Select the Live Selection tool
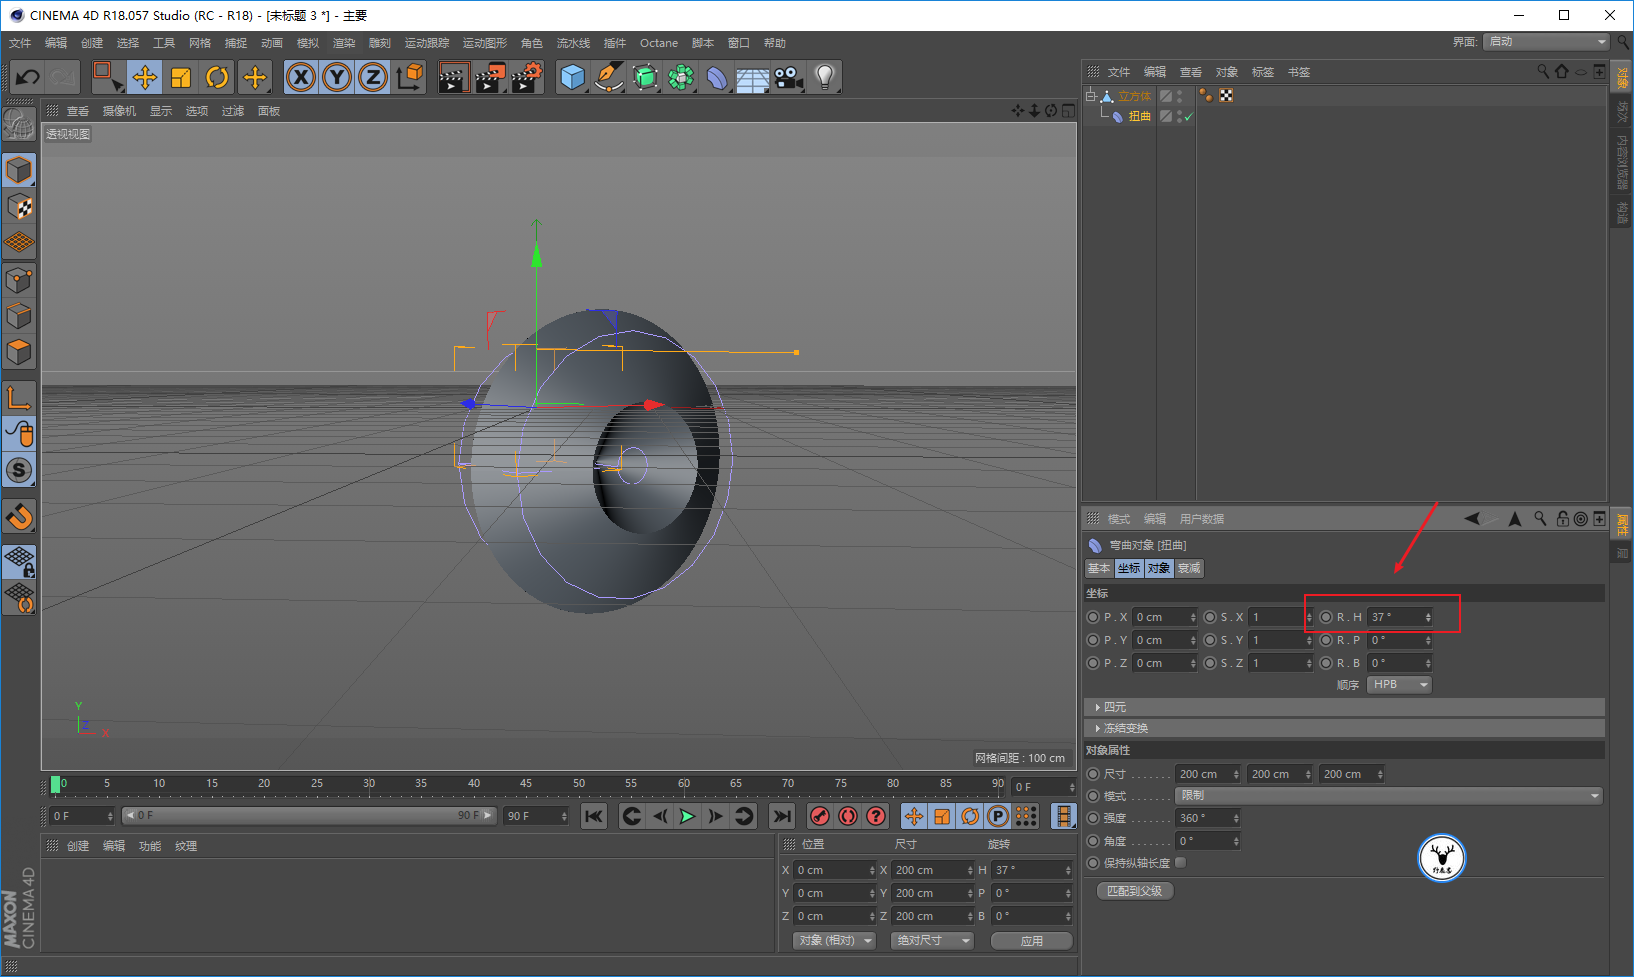The image size is (1634, 977). pyautogui.click(x=107, y=77)
